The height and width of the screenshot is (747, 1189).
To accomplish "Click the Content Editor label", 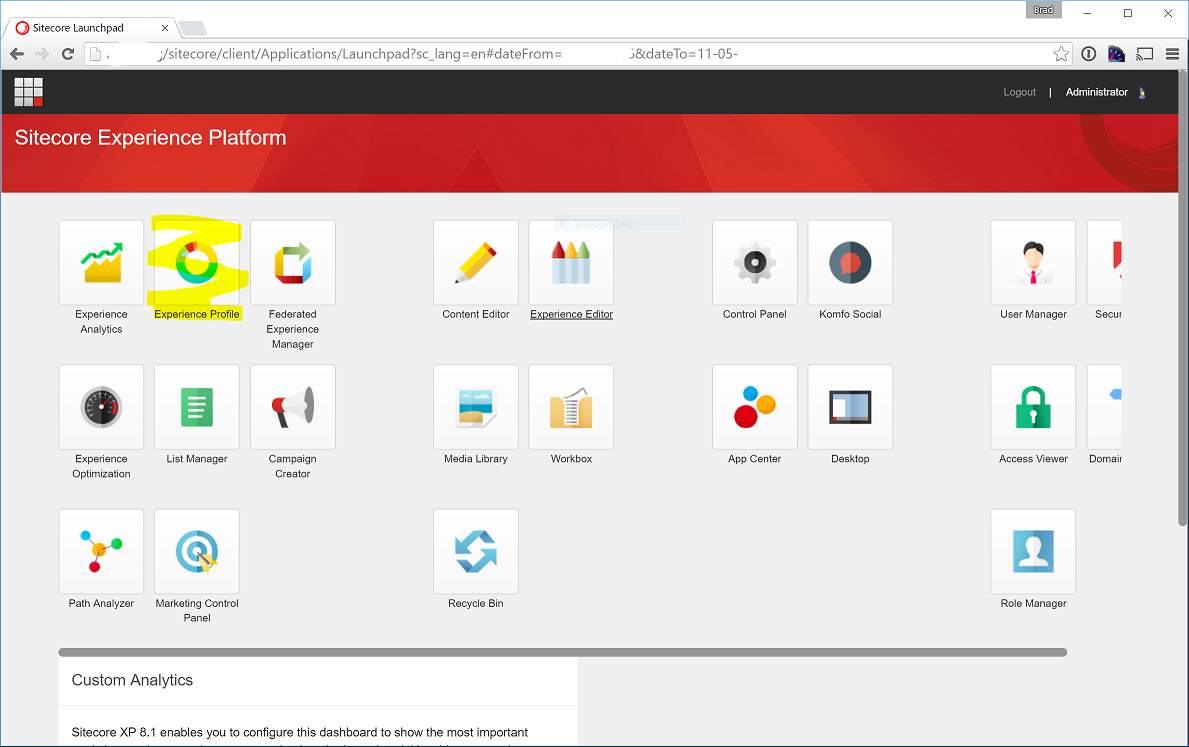I will (x=475, y=314).
